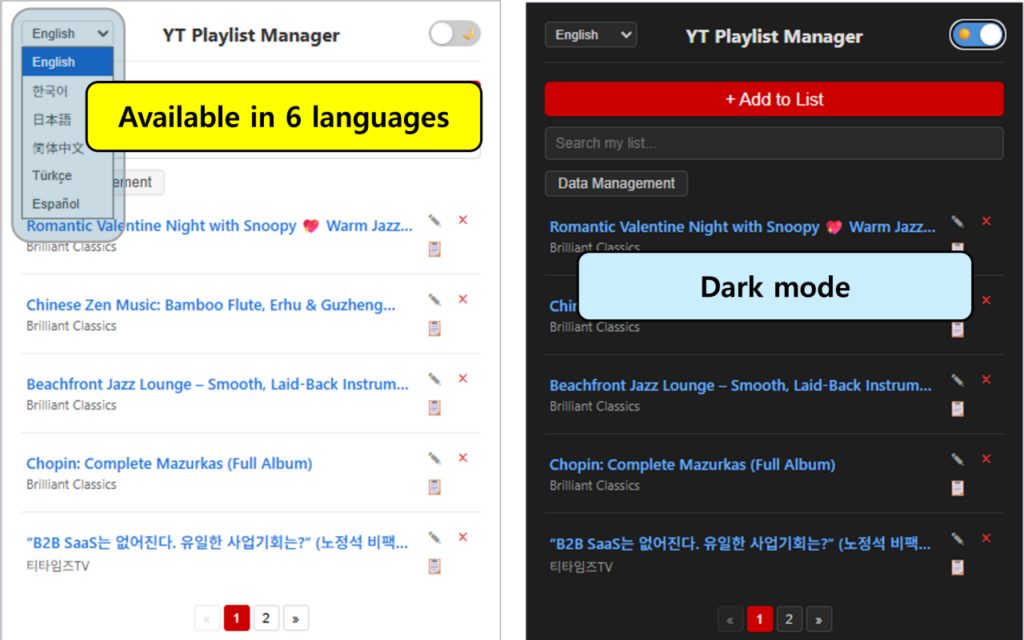1024x640 pixels.
Task: Choose 한국어 from the language list
Action: [x=50, y=91]
